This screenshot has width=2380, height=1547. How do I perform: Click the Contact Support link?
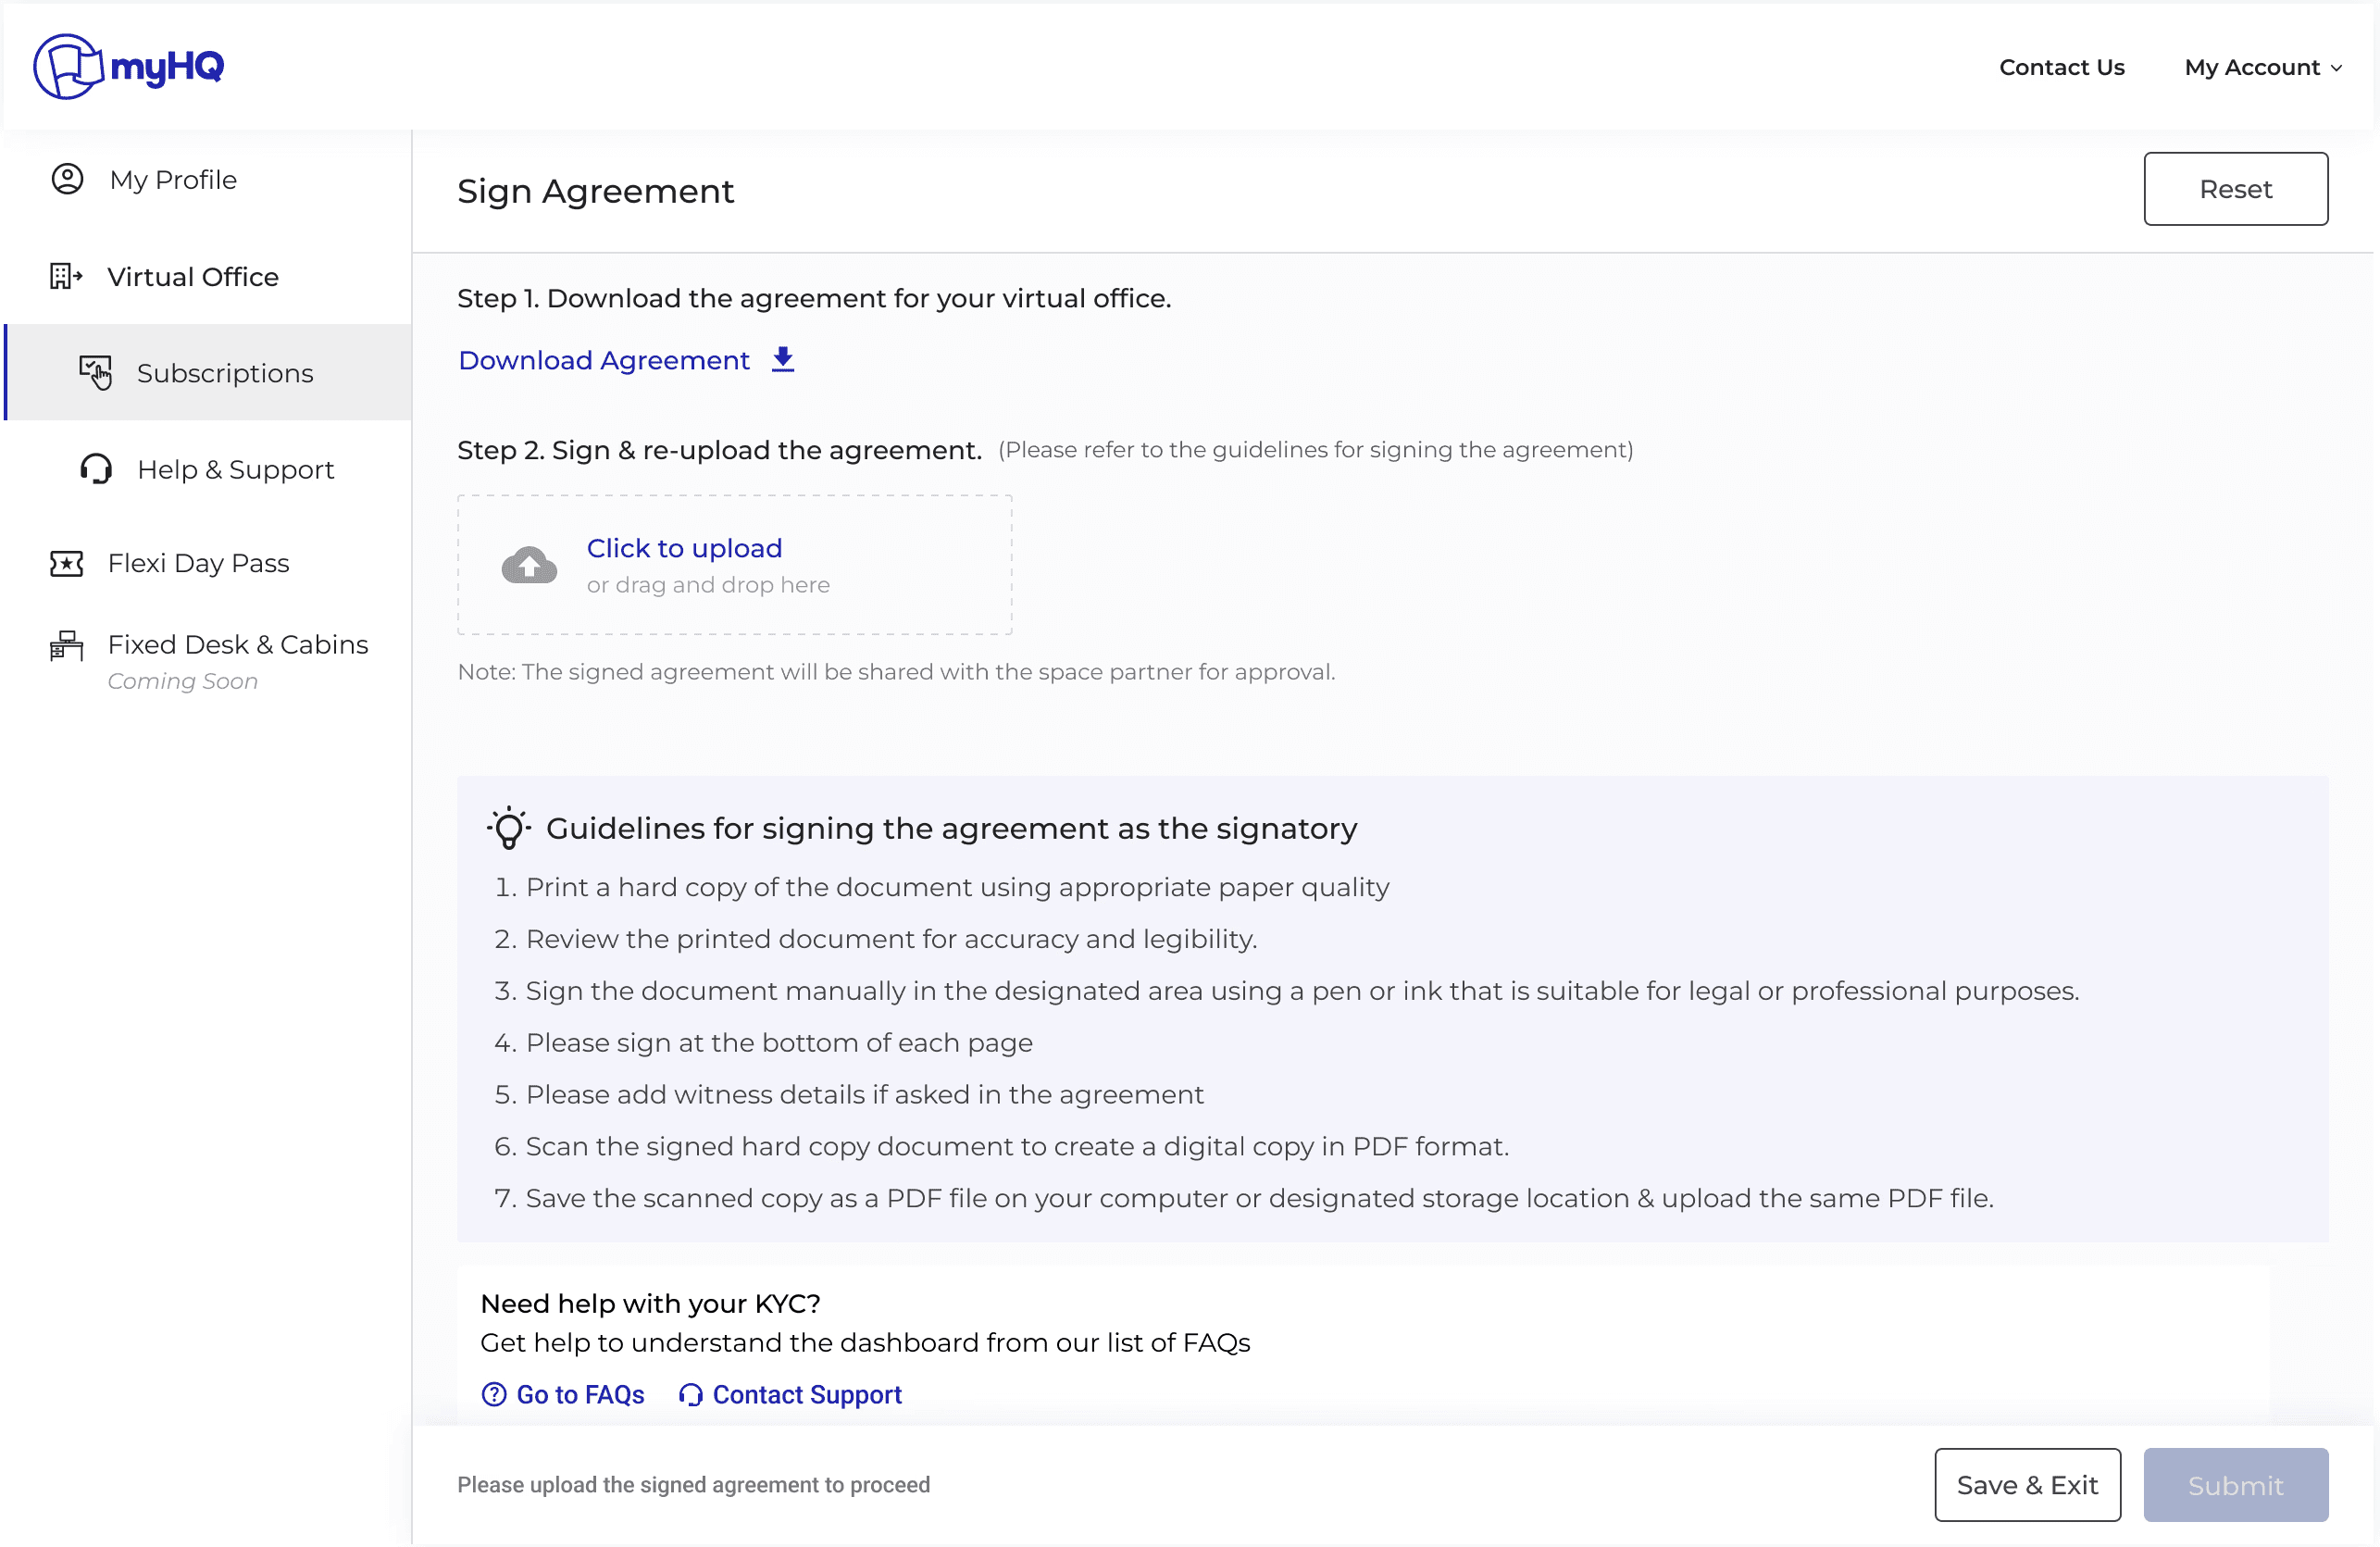point(806,1394)
